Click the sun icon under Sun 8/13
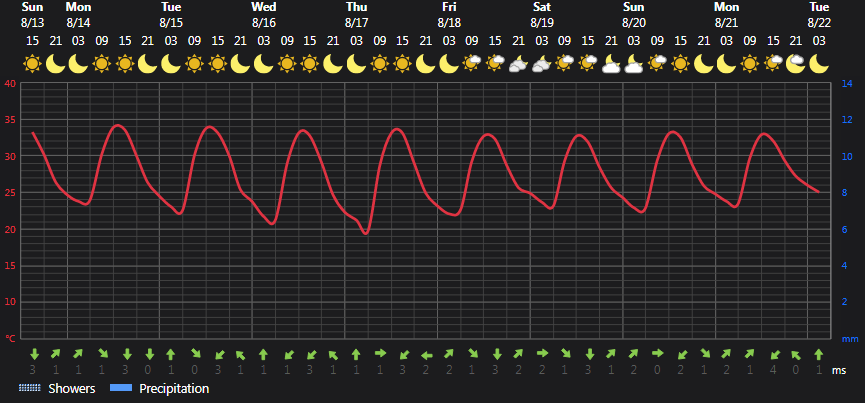 [x=33, y=64]
